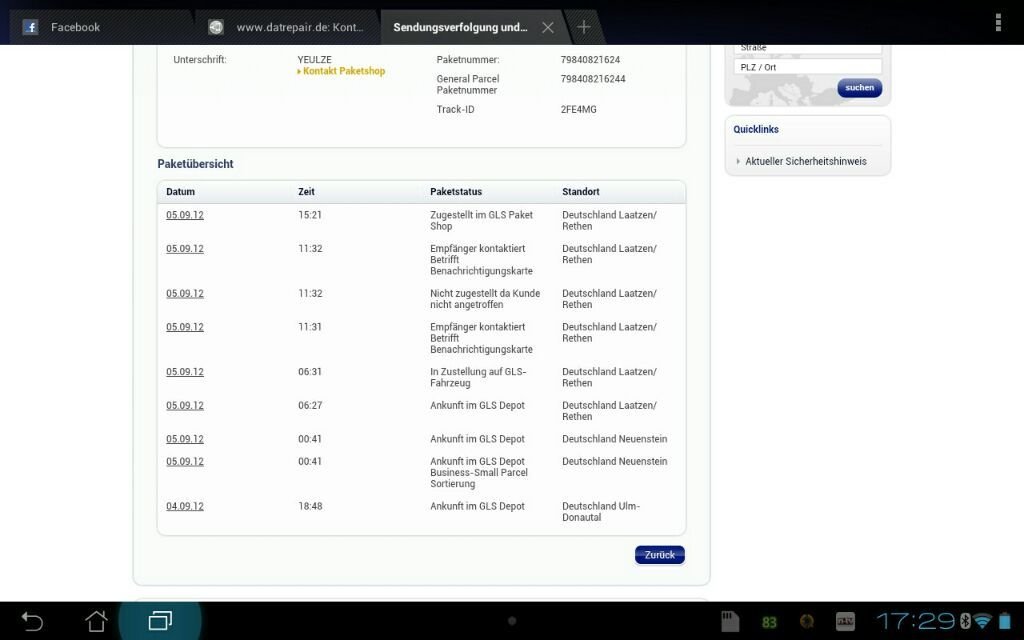Select the signature name YEULZE
Viewport: 1024px width, 640px height.
(315, 59)
